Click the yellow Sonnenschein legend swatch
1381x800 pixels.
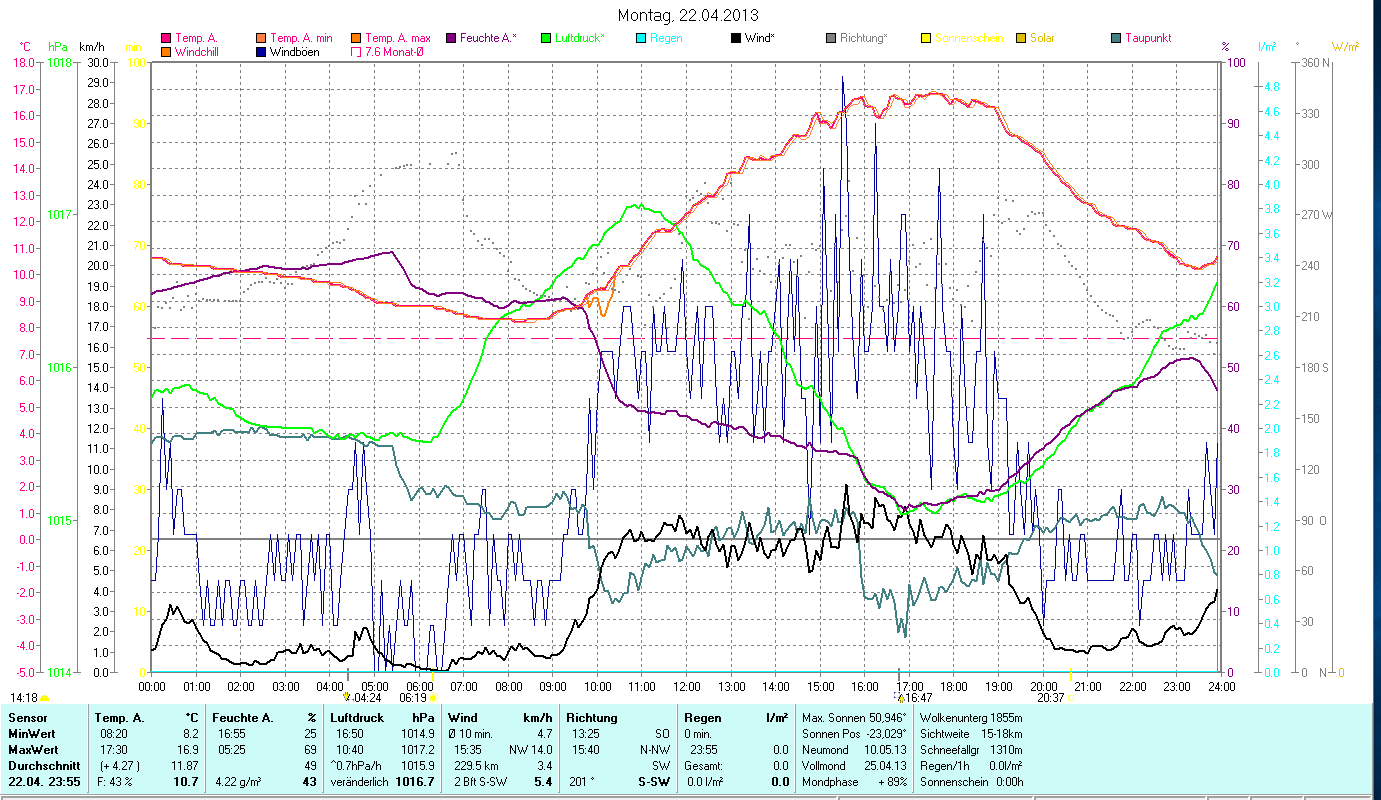925,38
